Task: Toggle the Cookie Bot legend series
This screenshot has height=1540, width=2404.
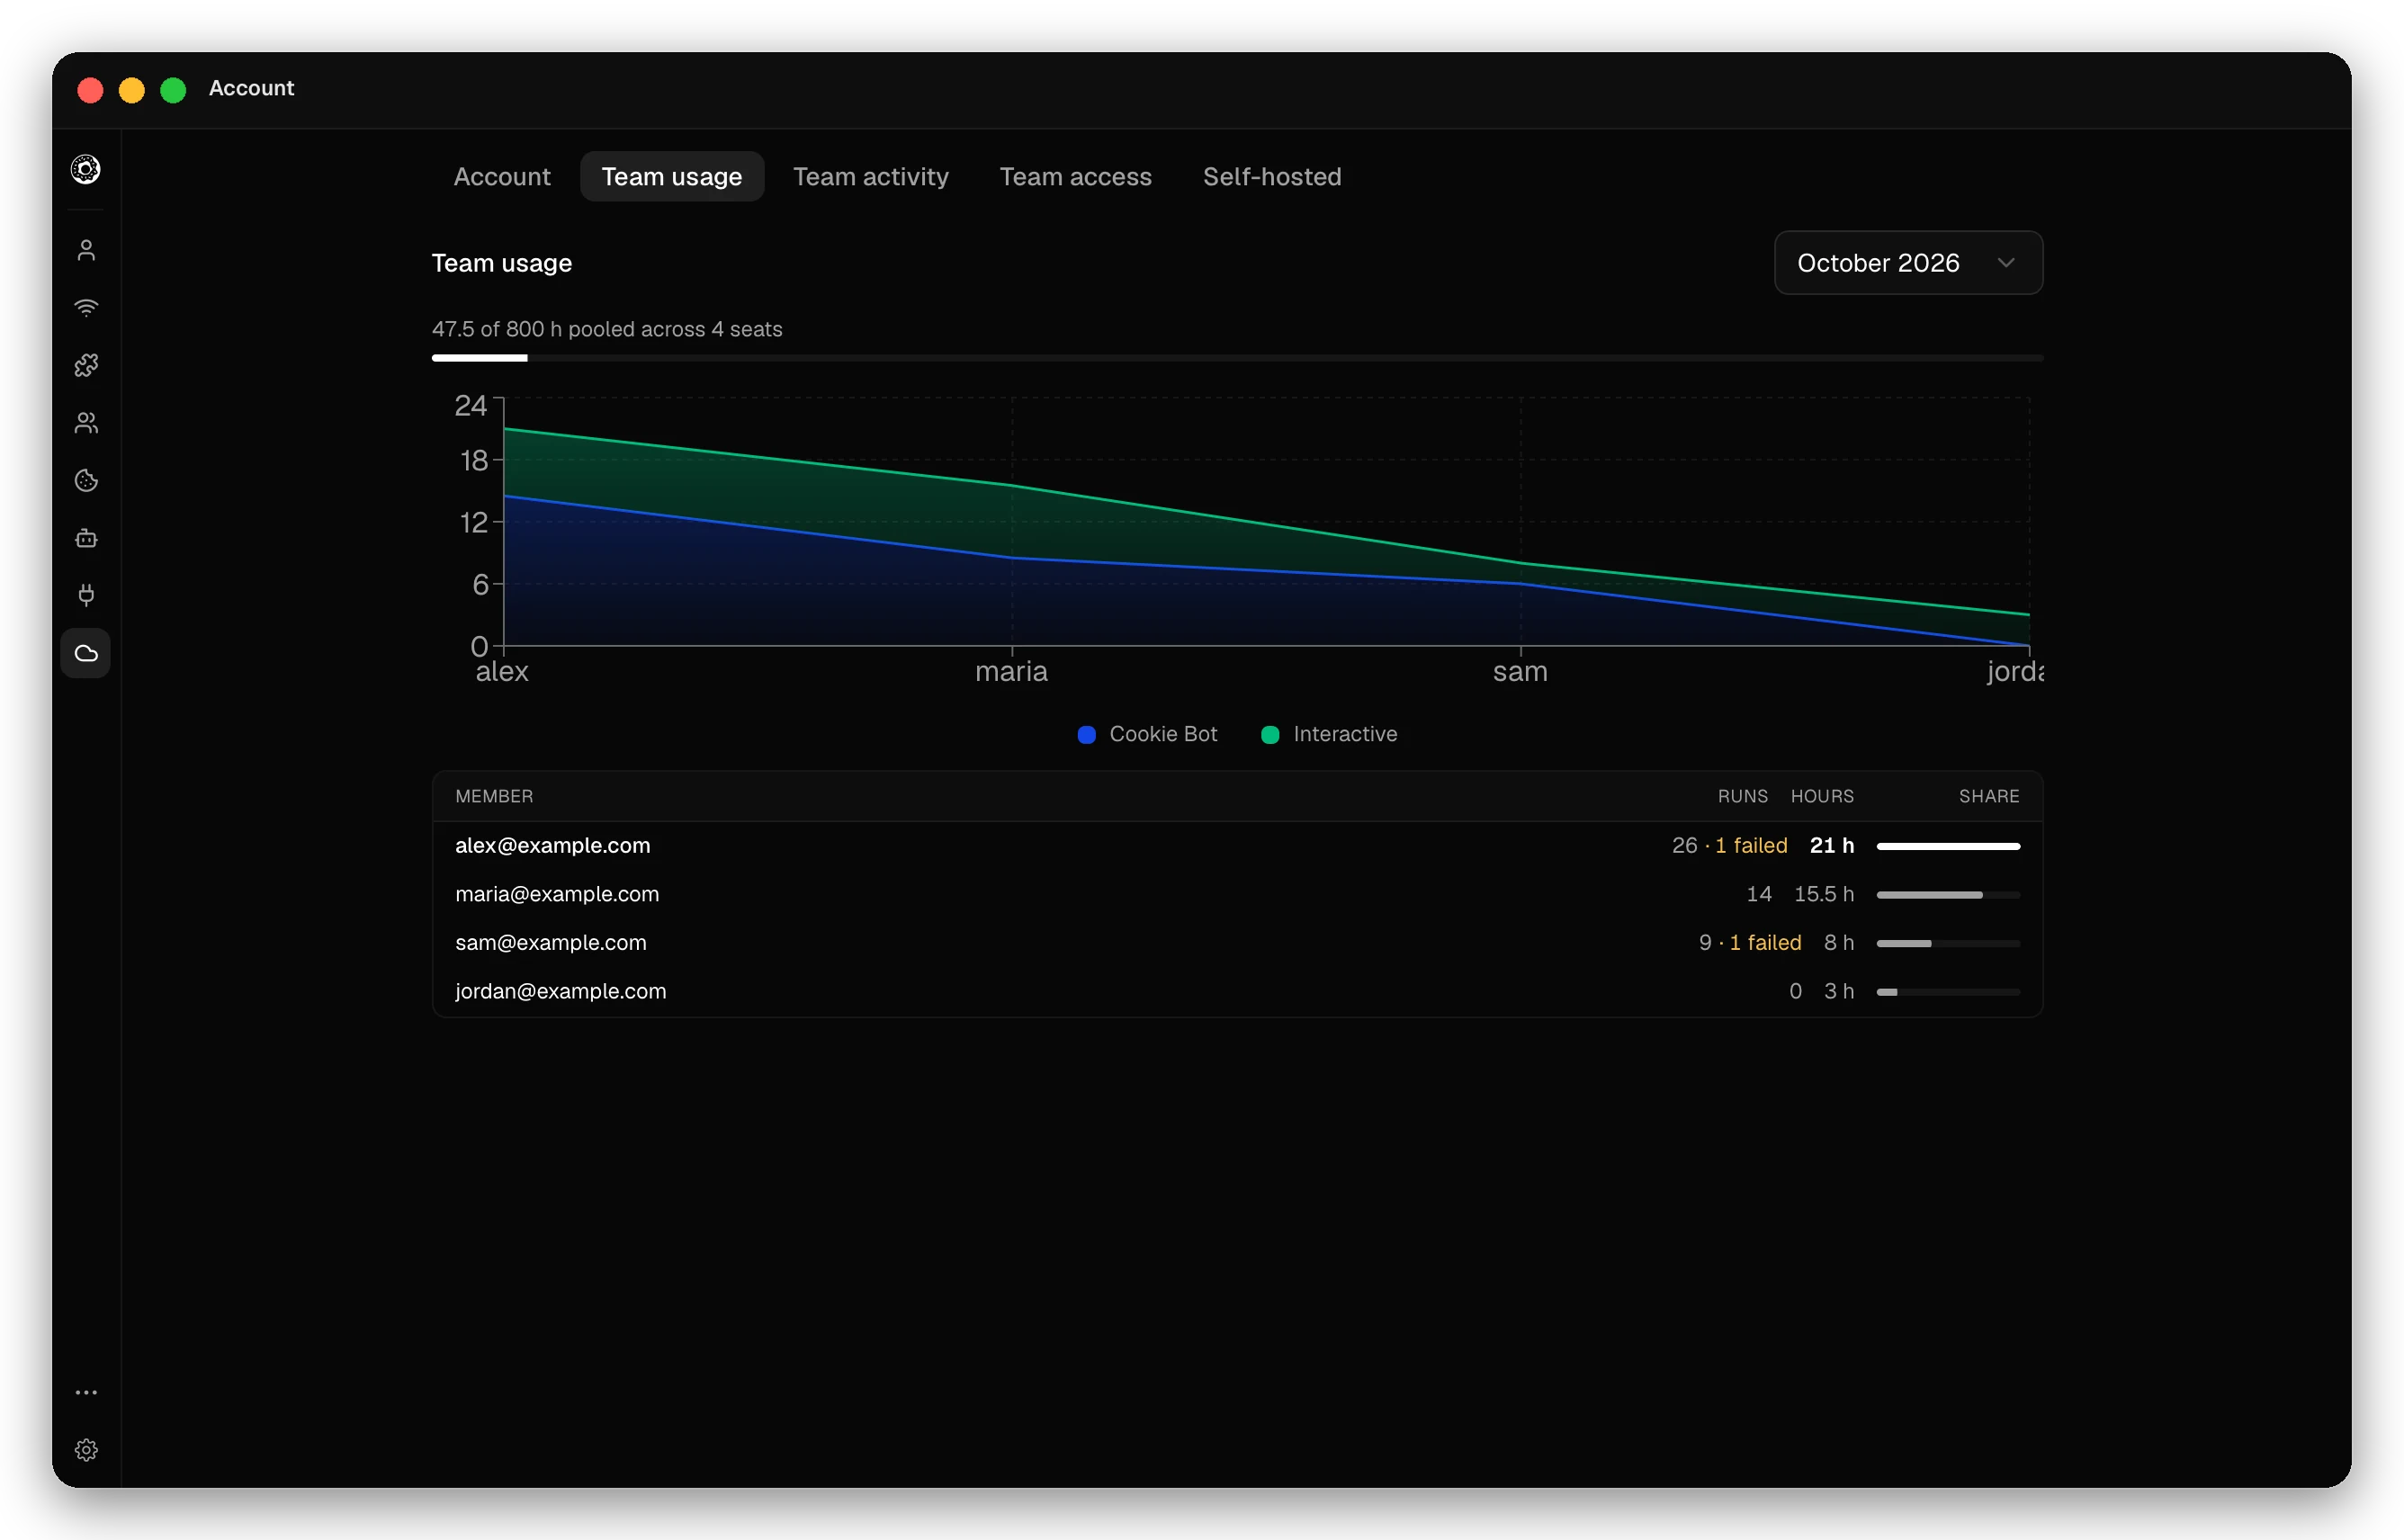Action: (1147, 734)
